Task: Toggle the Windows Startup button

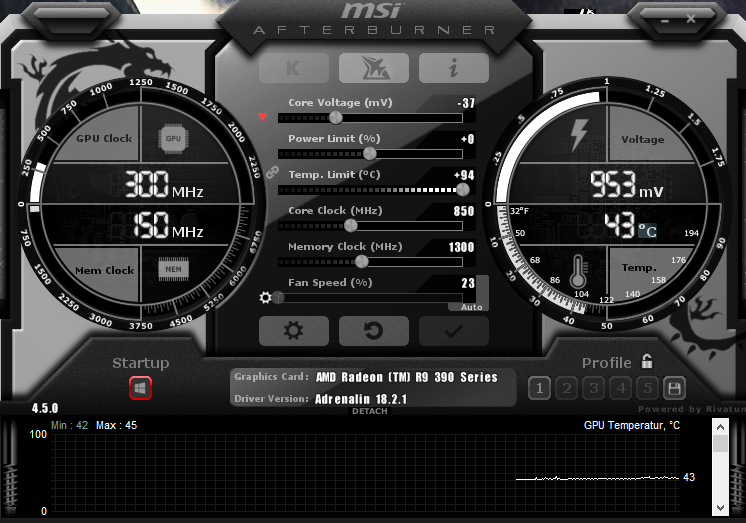Action: (x=140, y=388)
